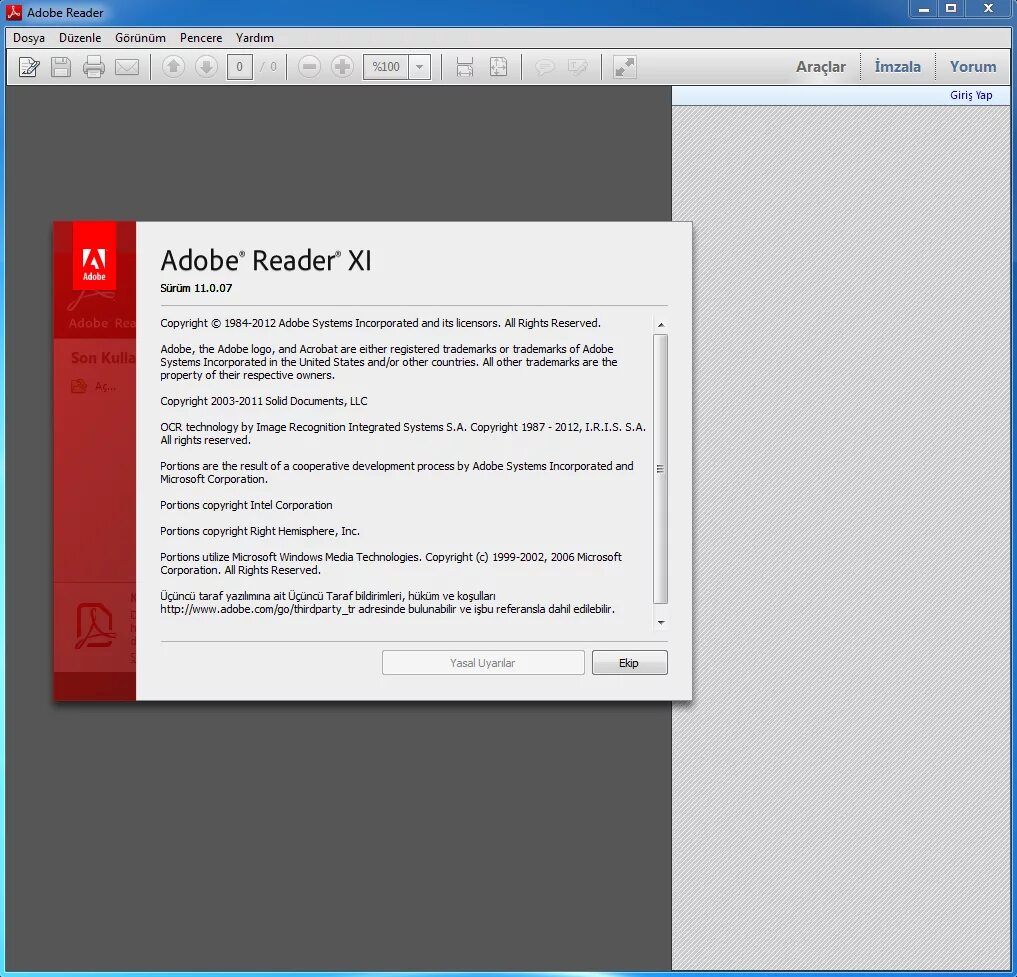Minimize the Adobe Reader window
1017x977 pixels.
[924, 9]
